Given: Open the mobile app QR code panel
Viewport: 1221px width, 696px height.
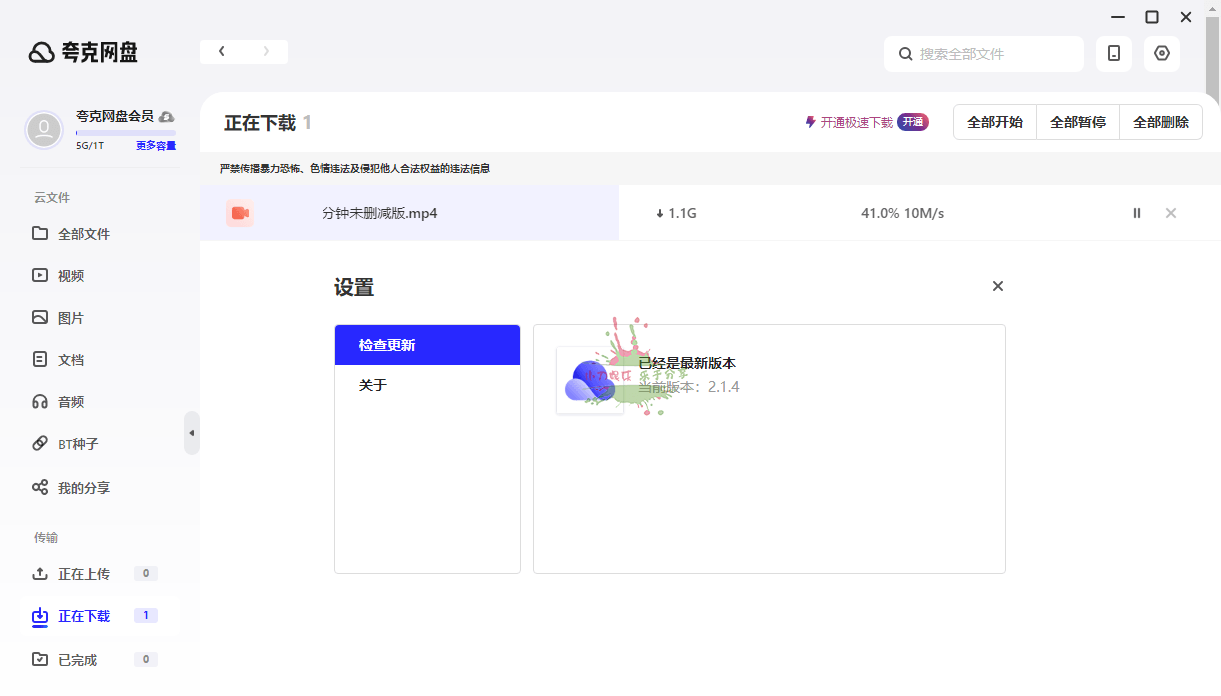Looking at the screenshot, I should pyautogui.click(x=1113, y=53).
